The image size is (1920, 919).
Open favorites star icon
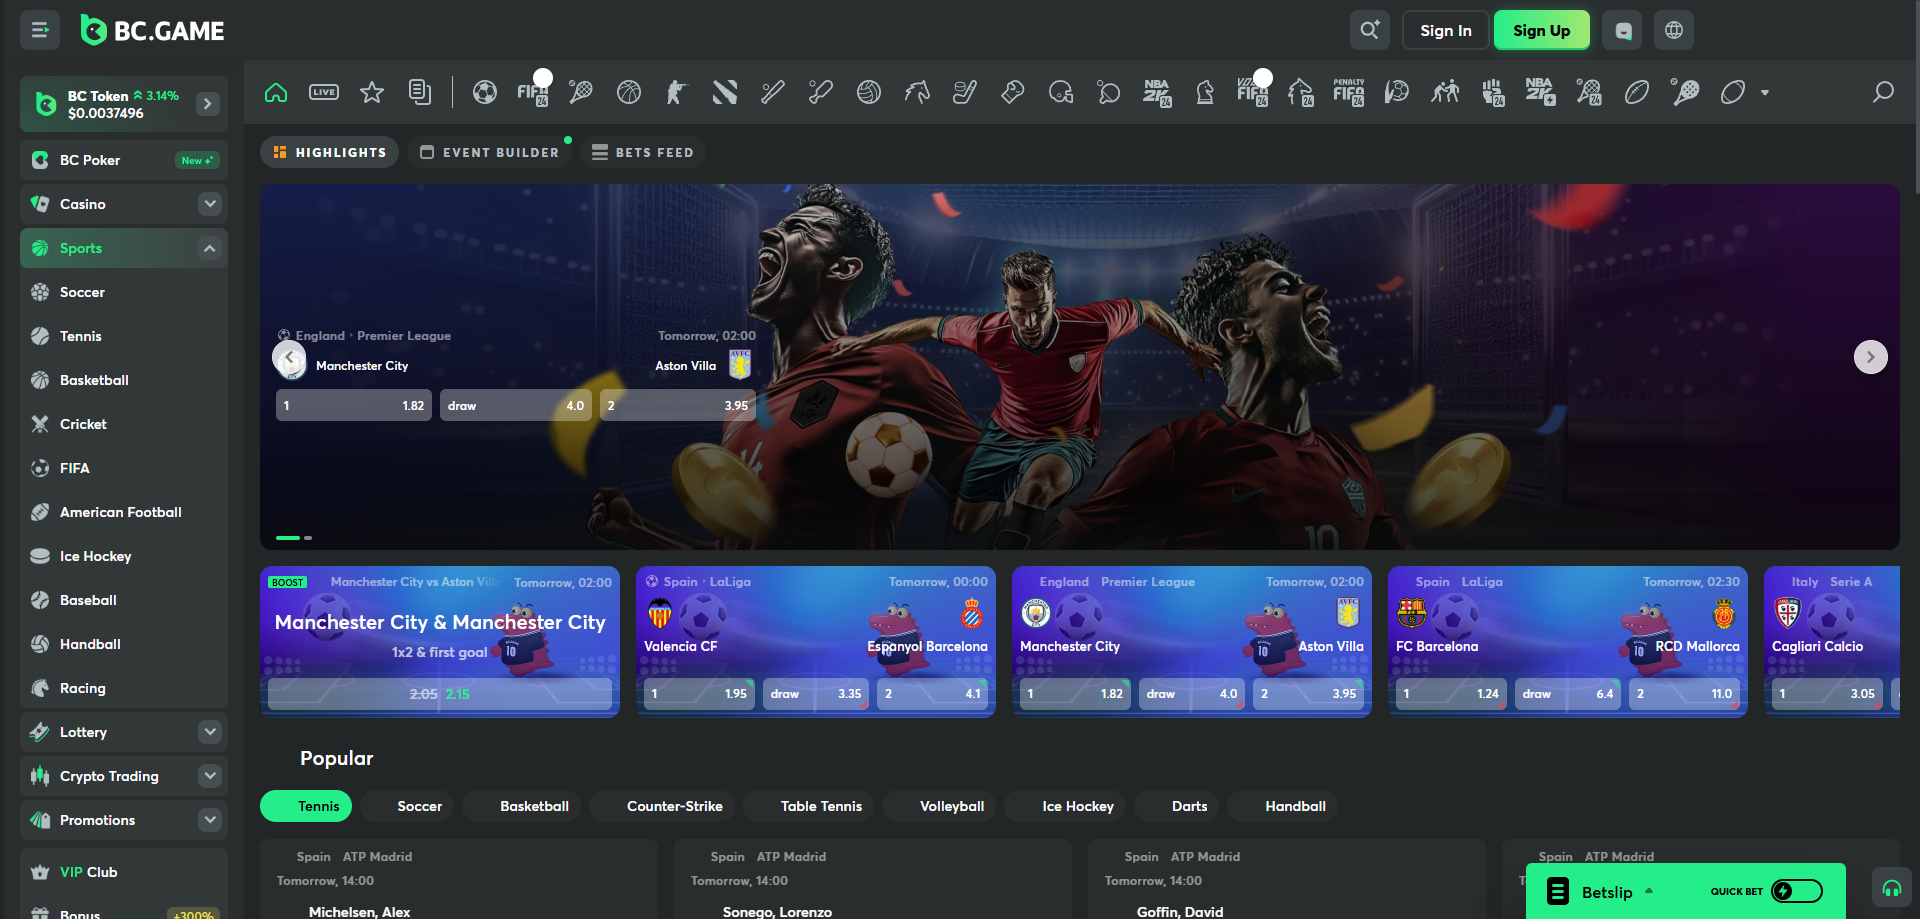click(x=372, y=92)
